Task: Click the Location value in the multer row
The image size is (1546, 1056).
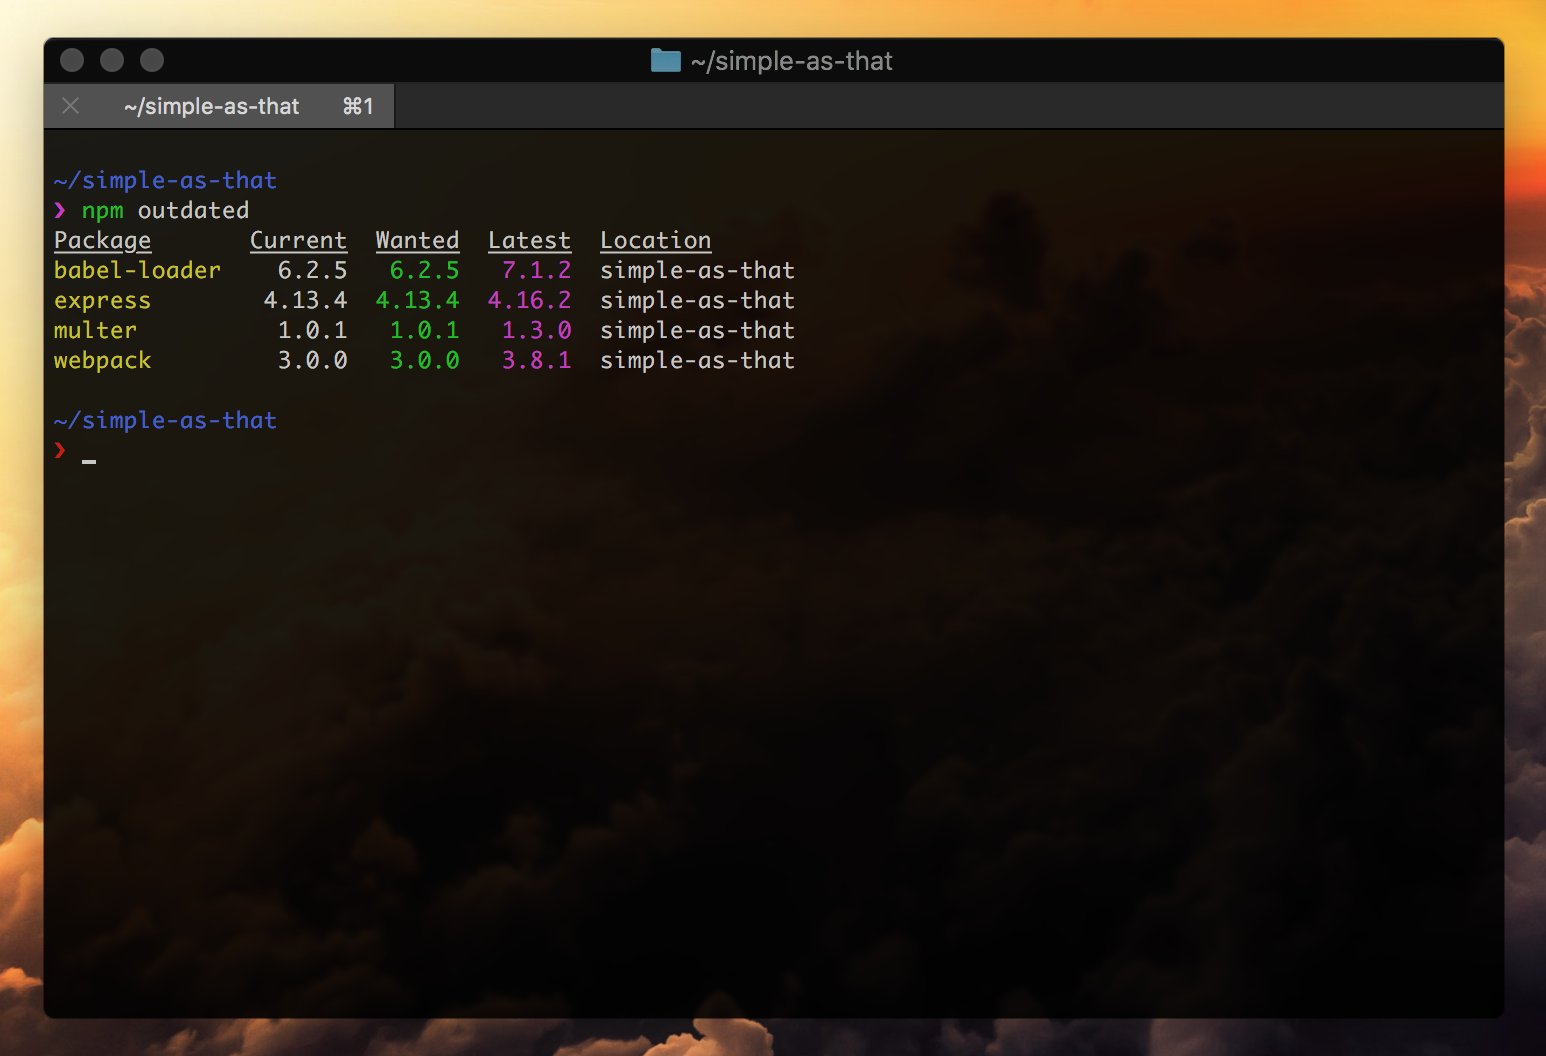Action: pyautogui.click(x=697, y=330)
